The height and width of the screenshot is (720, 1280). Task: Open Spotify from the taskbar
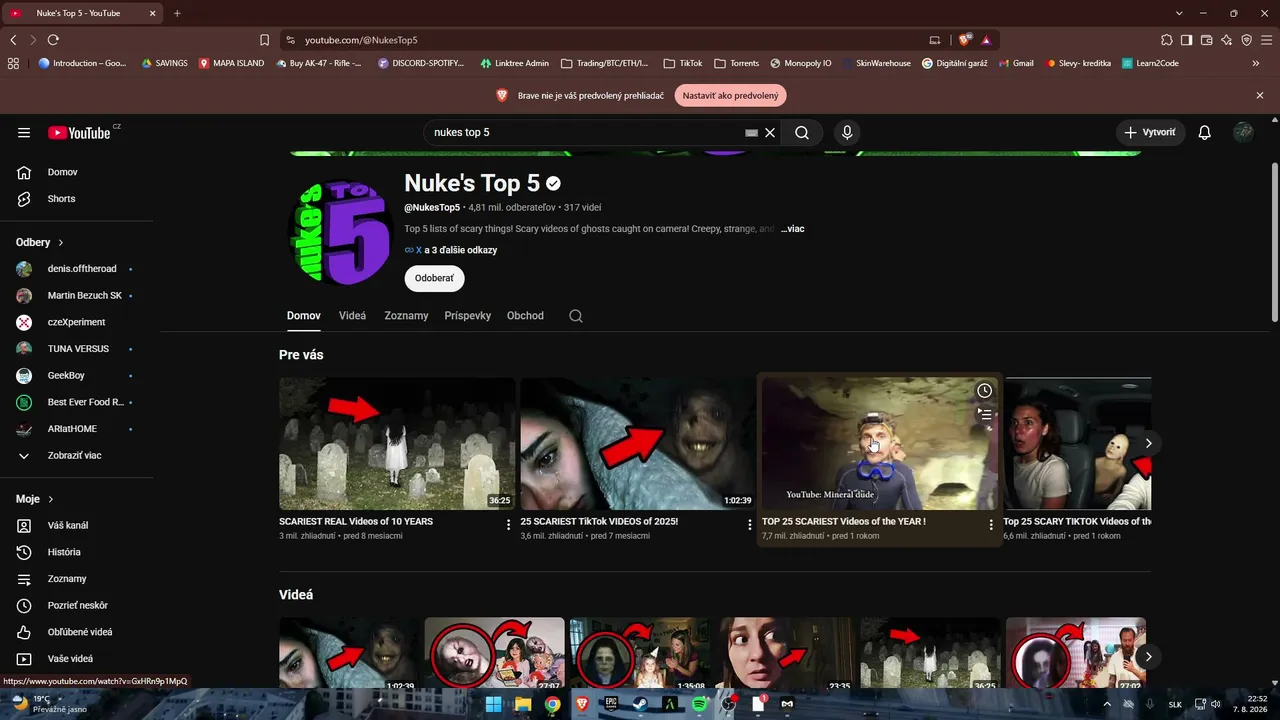699,704
